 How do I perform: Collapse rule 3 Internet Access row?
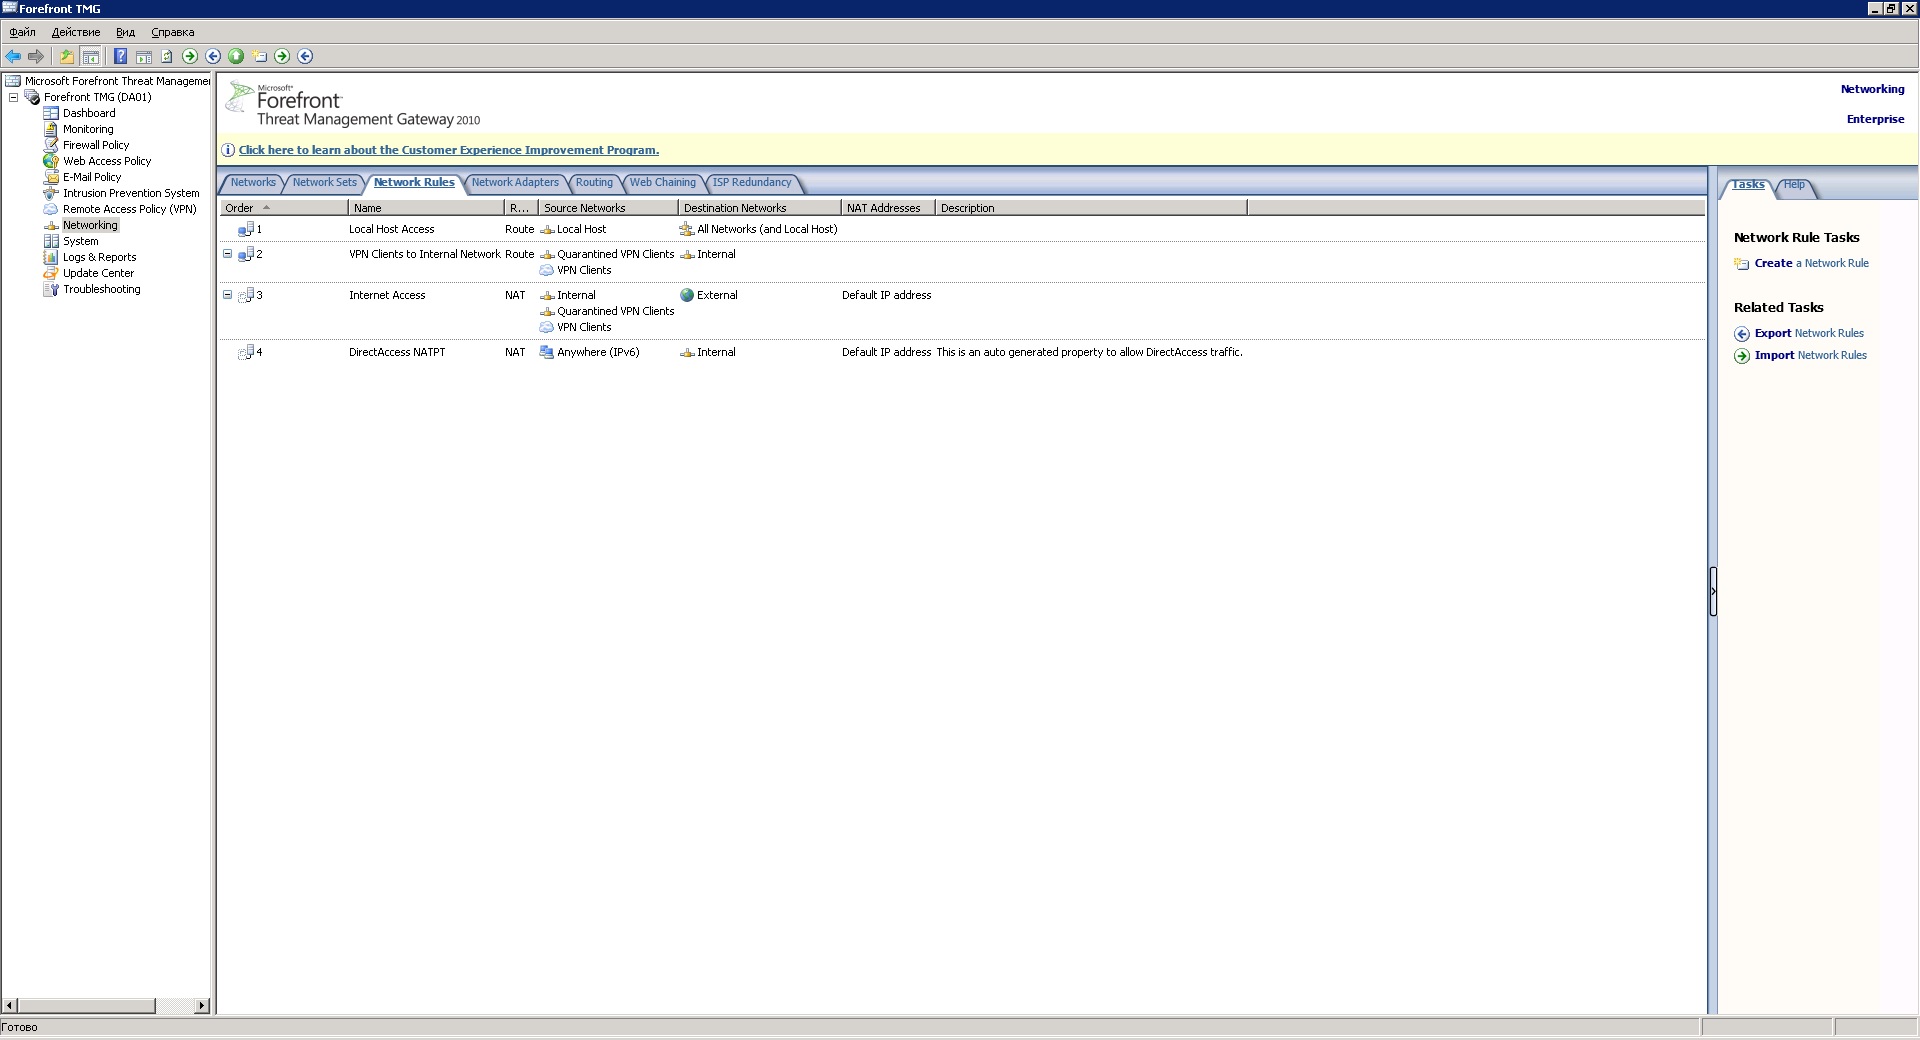(227, 295)
